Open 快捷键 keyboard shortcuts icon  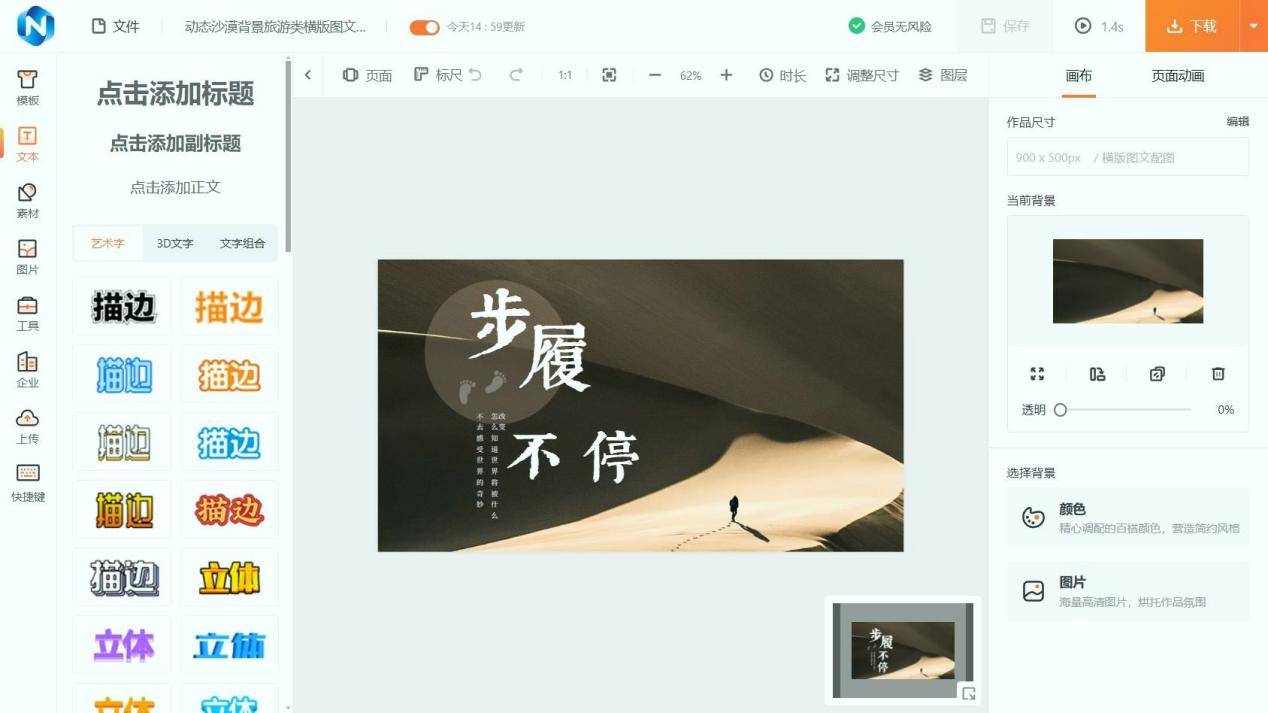pyautogui.click(x=27, y=481)
